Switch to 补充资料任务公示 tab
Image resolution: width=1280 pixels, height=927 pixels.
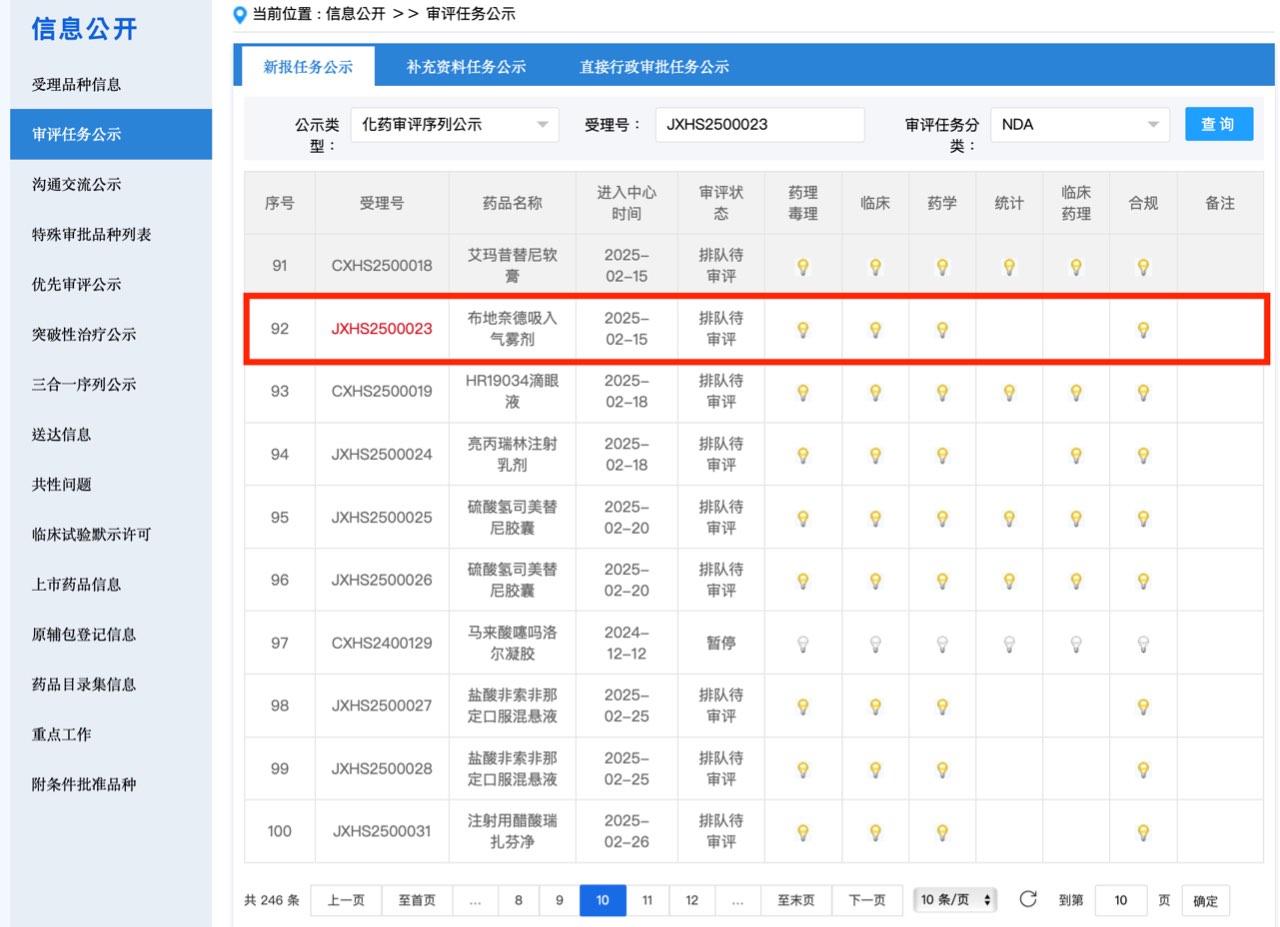466,67
